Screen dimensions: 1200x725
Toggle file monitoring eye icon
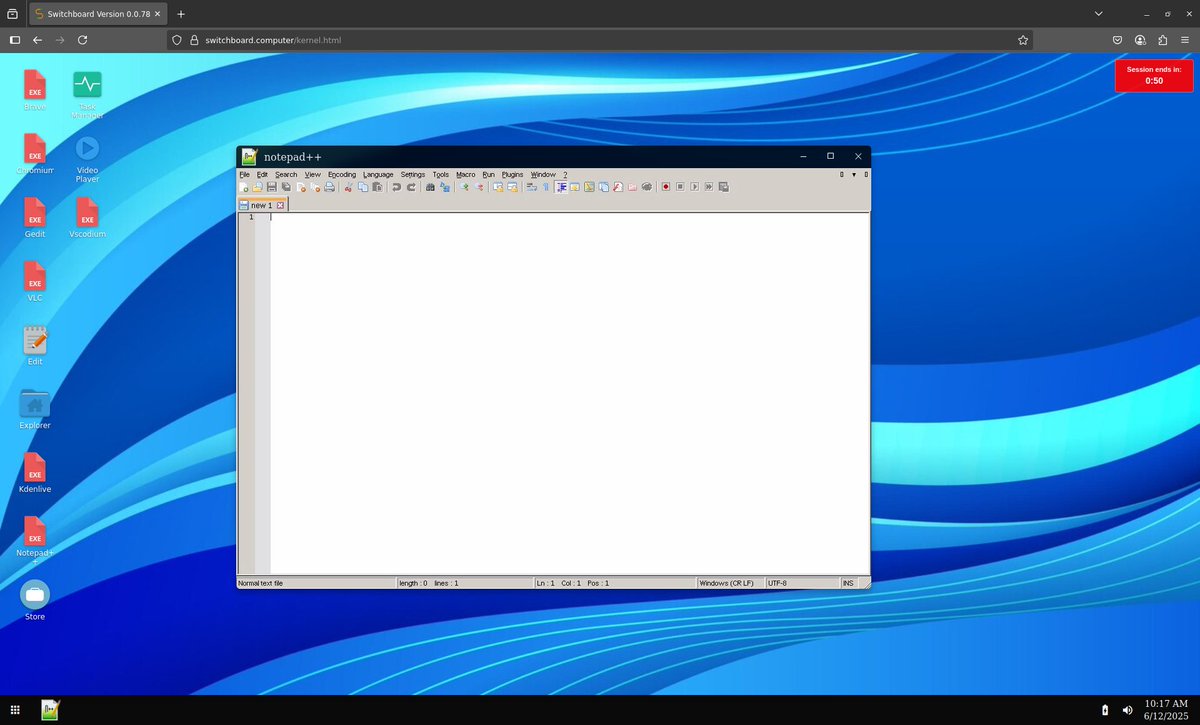point(646,187)
